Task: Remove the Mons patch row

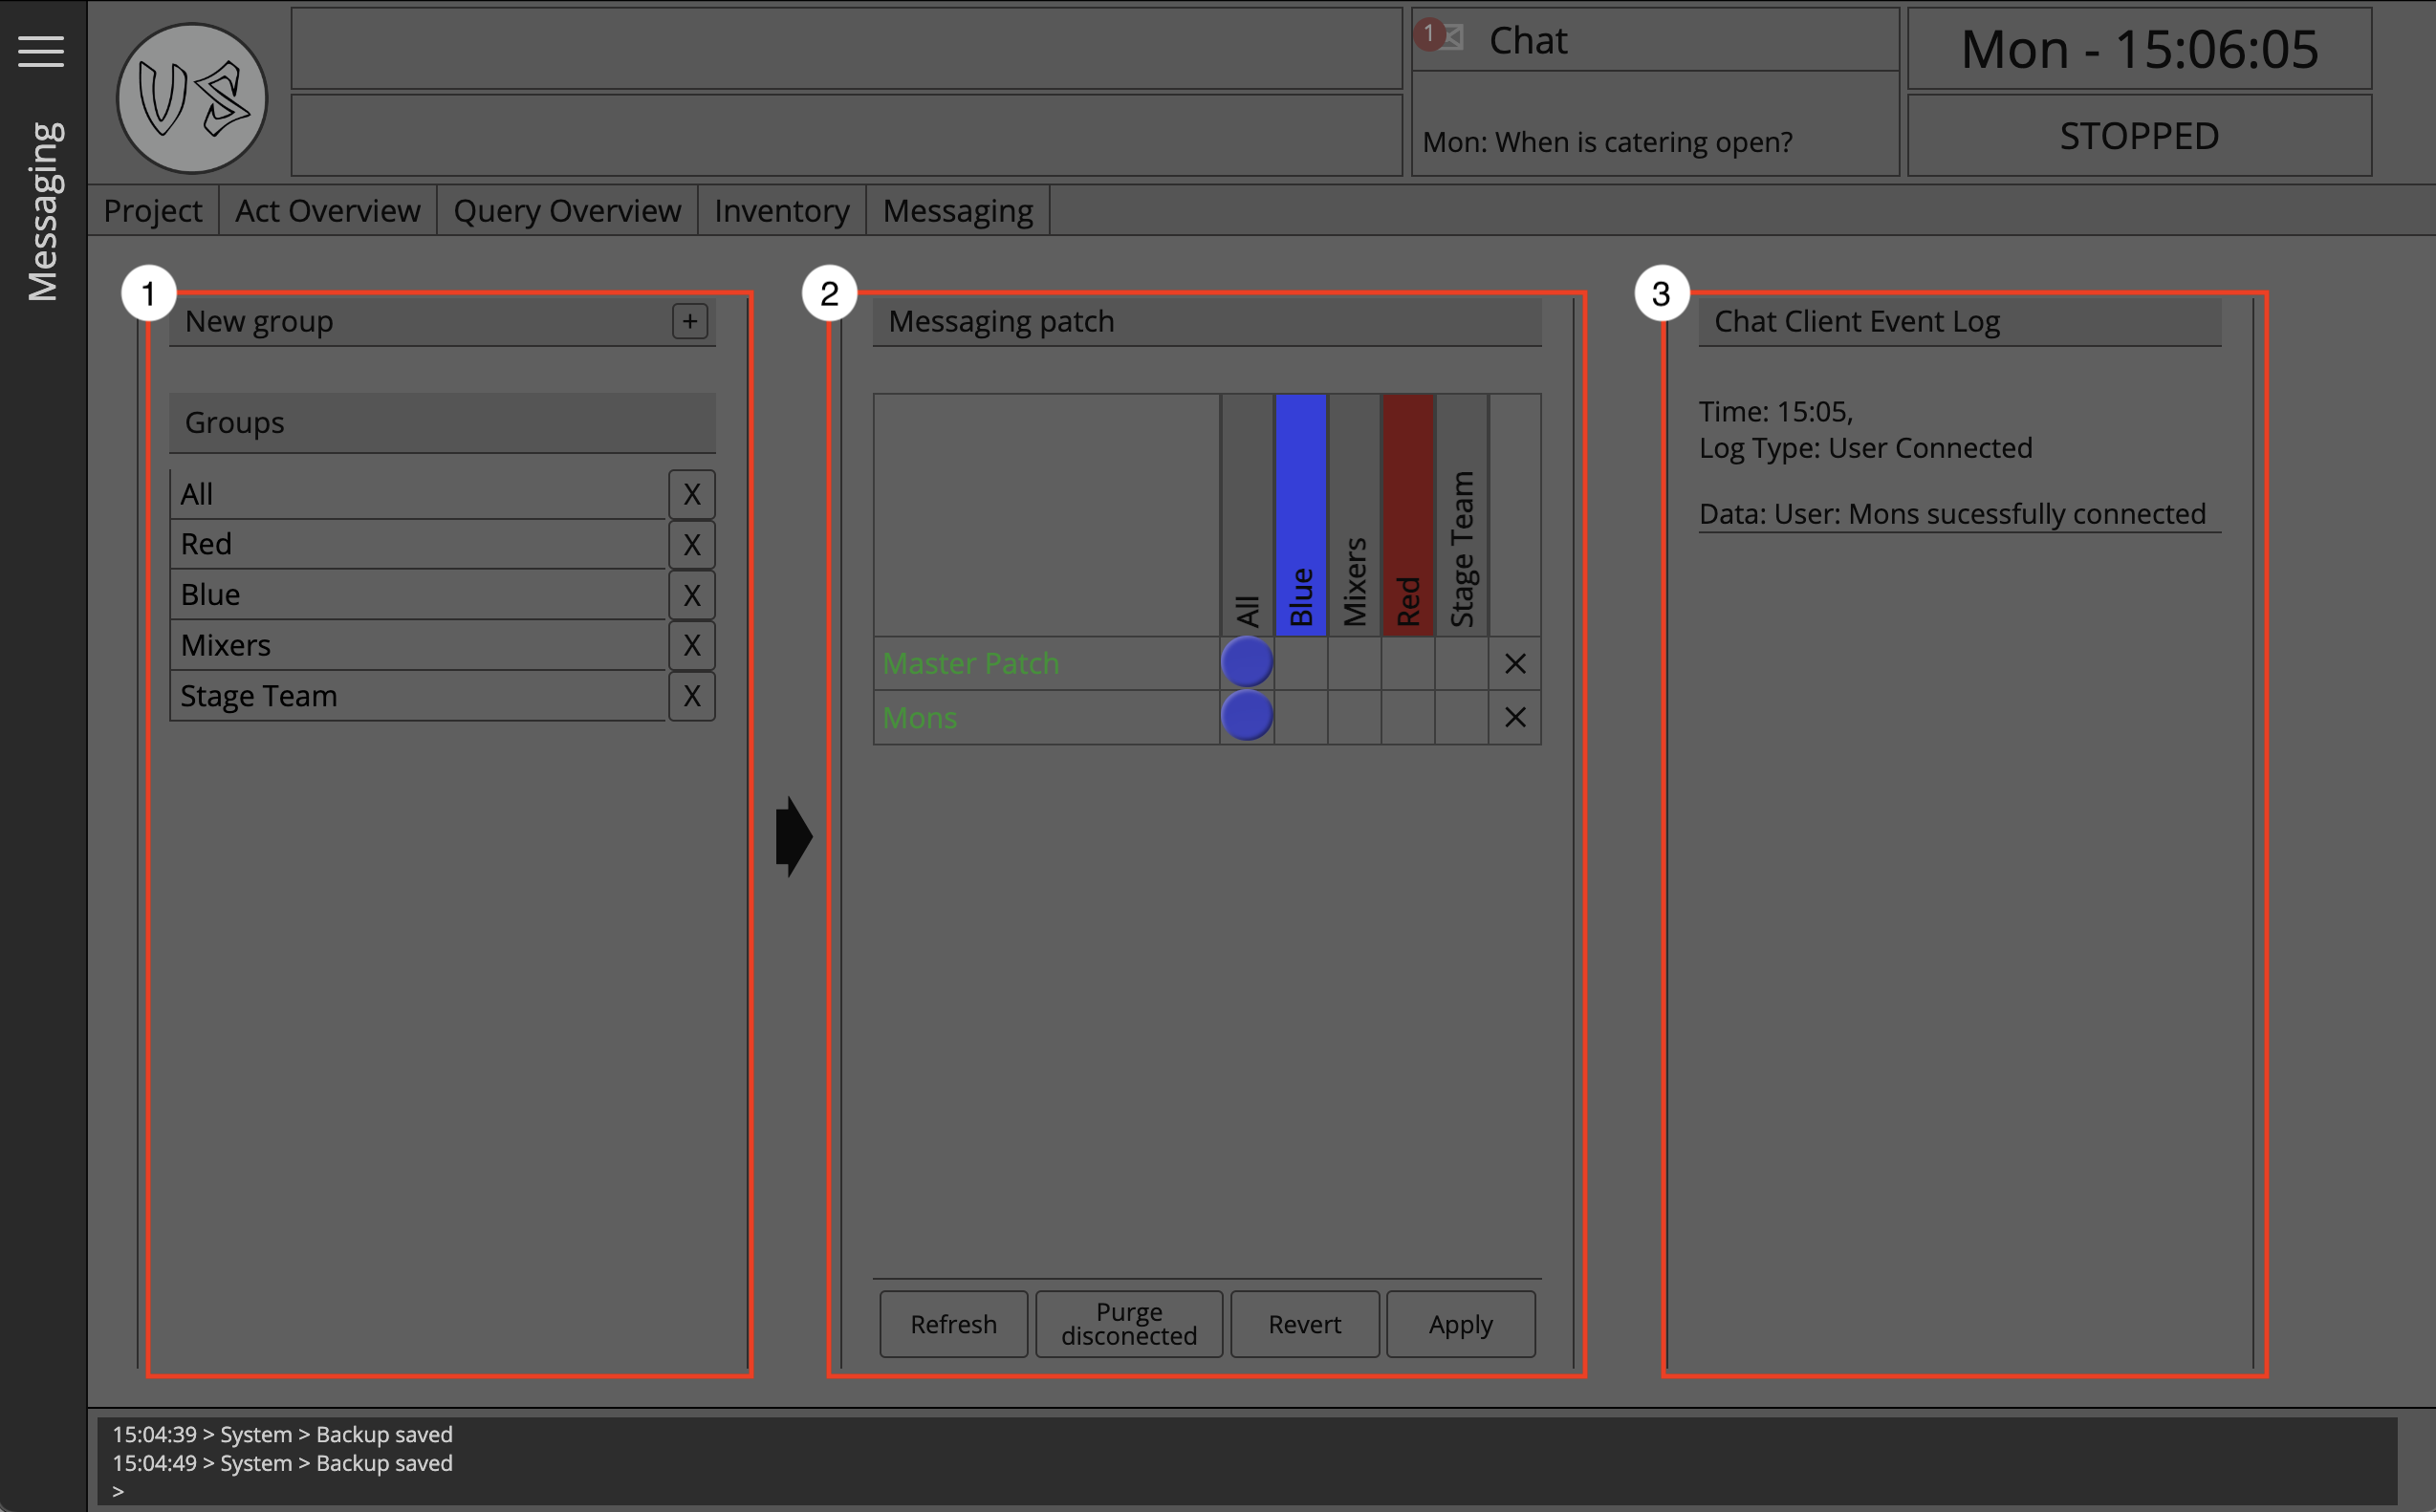Action: (1515, 717)
